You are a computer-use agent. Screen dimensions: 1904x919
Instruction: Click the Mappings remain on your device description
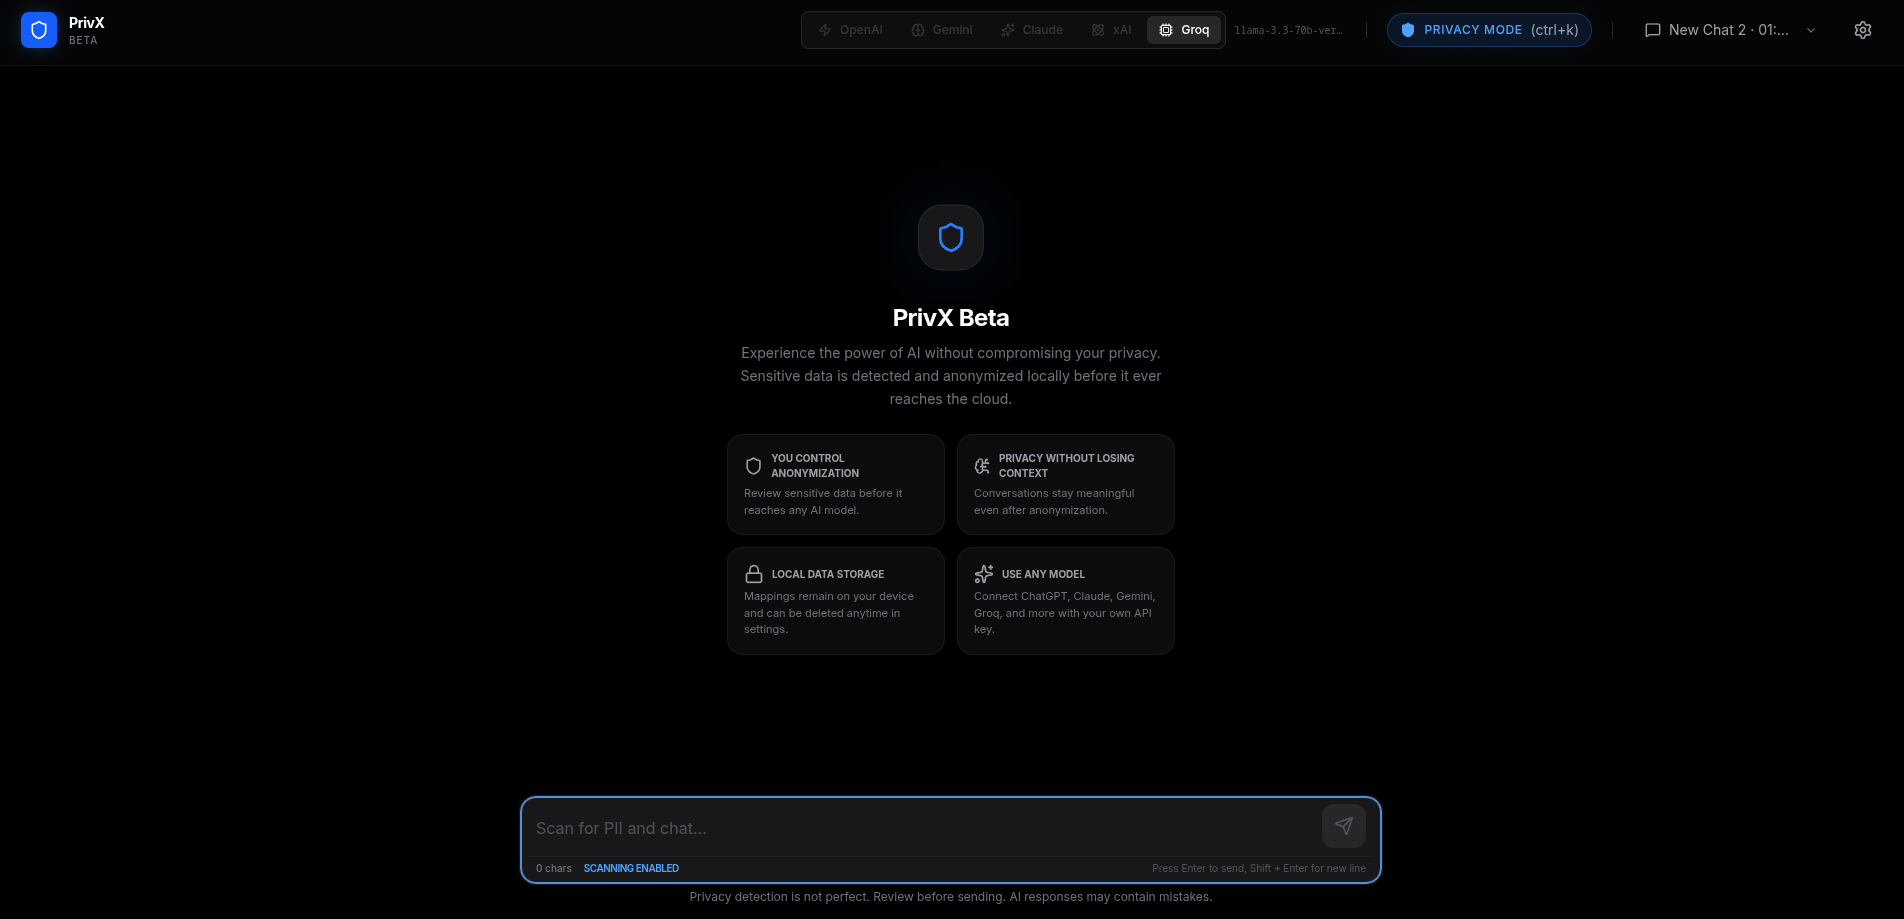click(829, 613)
